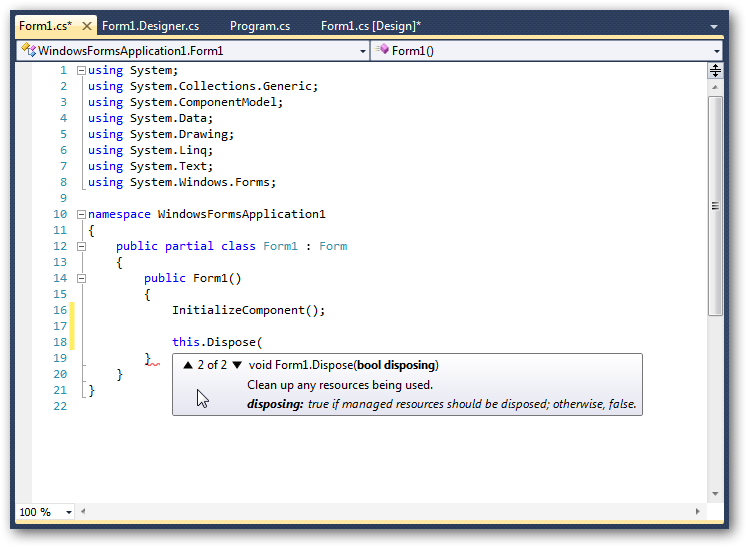
Task: Click the Form1() method icon in the member dropdown
Action: click(382, 50)
